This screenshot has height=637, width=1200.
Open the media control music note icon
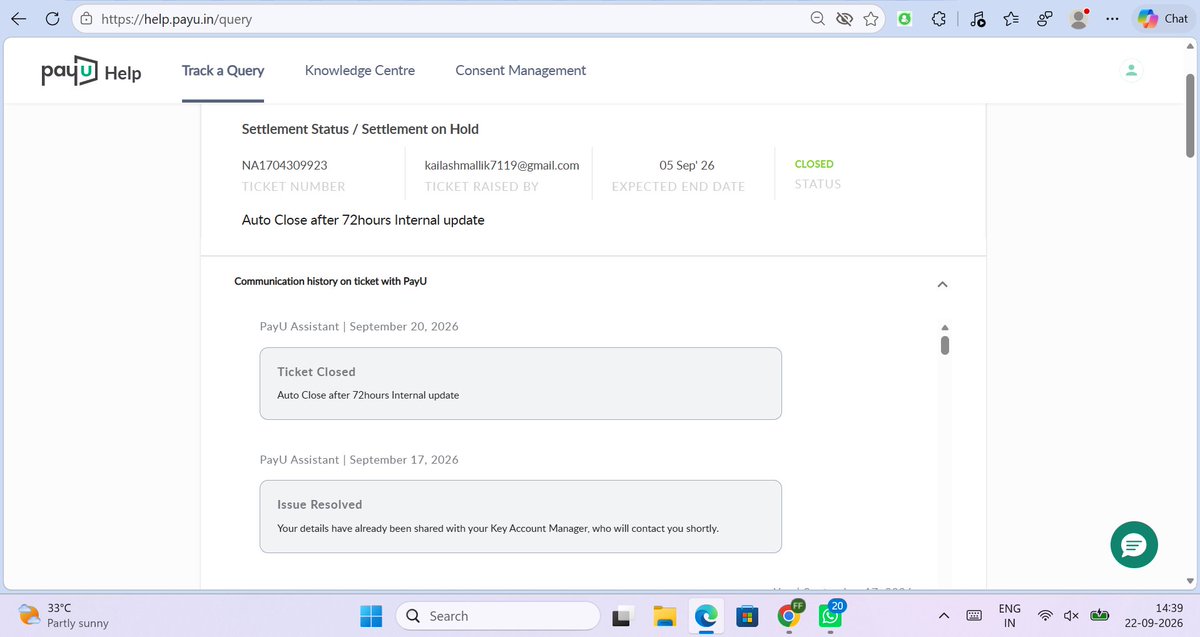coord(978,18)
